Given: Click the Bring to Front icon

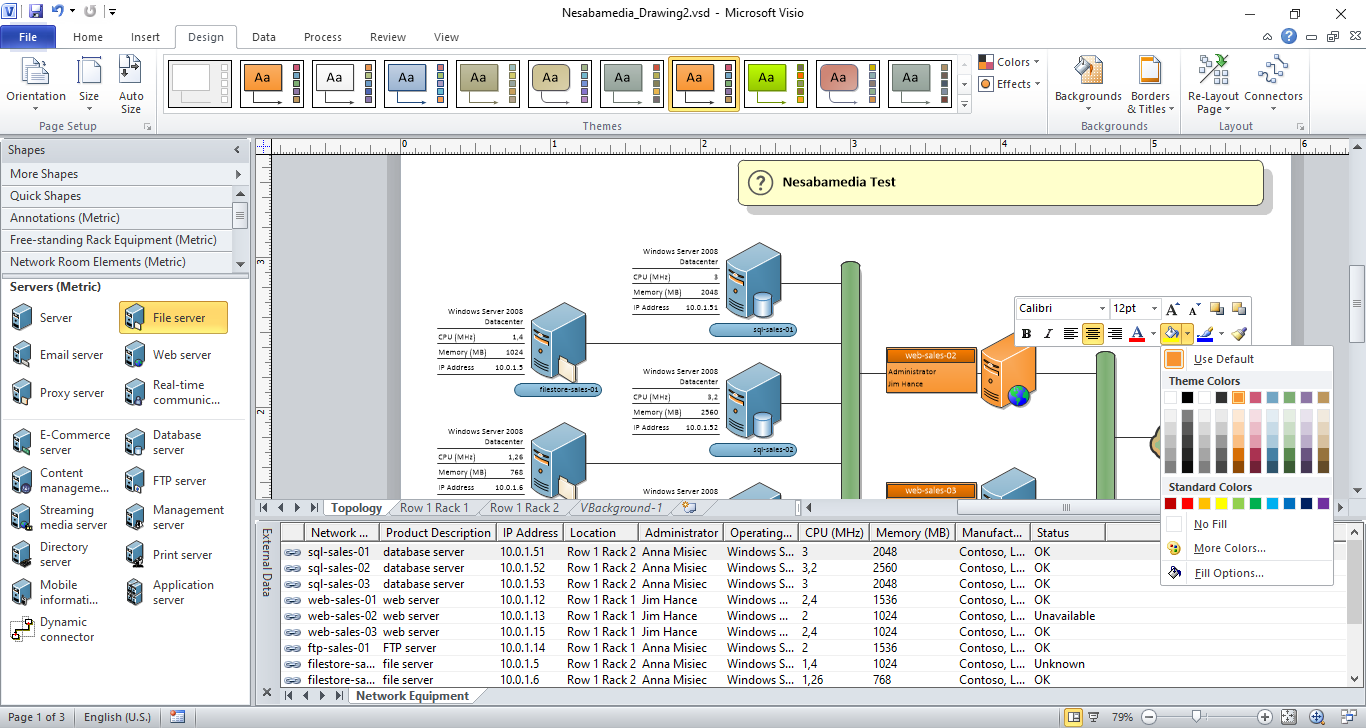Looking at the screenshot, I should click(x=1217, y=309).
